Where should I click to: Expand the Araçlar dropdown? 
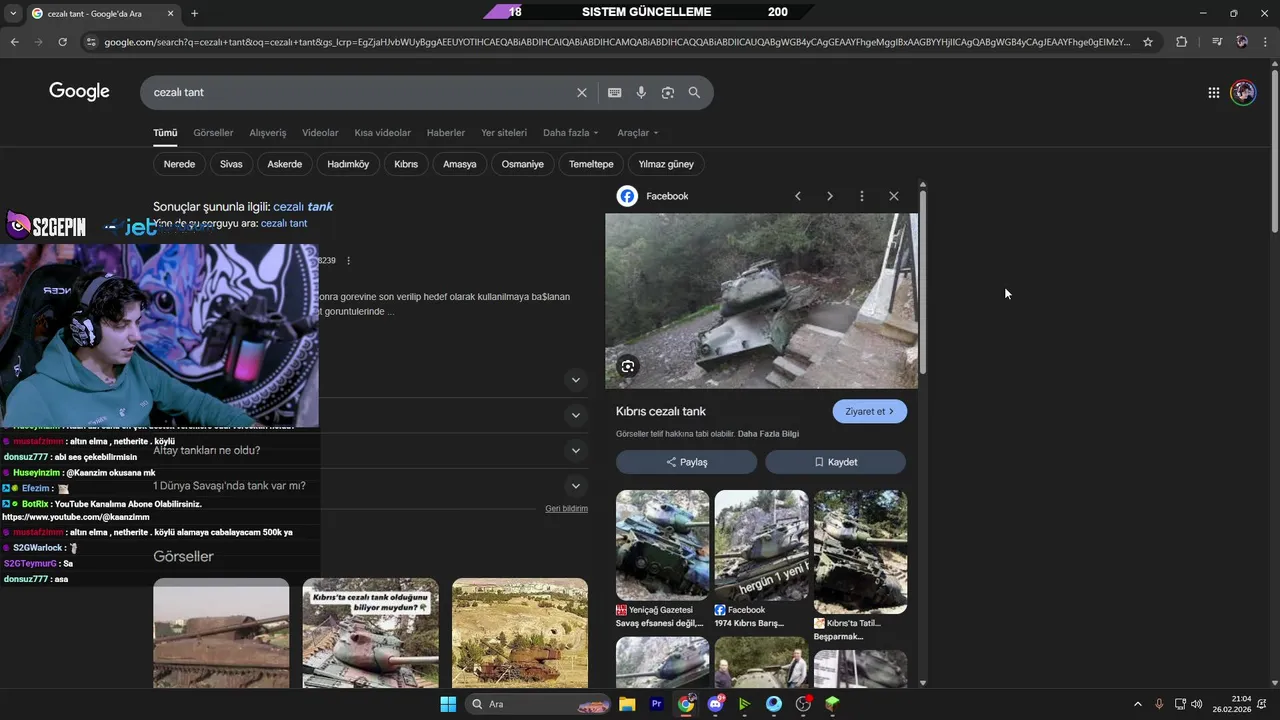pyautogui.click(x=638, y=132)
